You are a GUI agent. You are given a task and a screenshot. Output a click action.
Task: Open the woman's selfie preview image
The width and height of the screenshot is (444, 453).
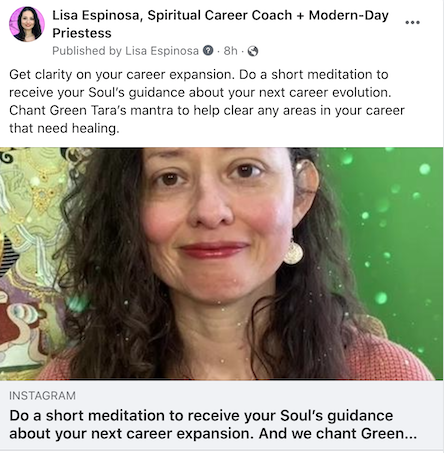[222, 264]
